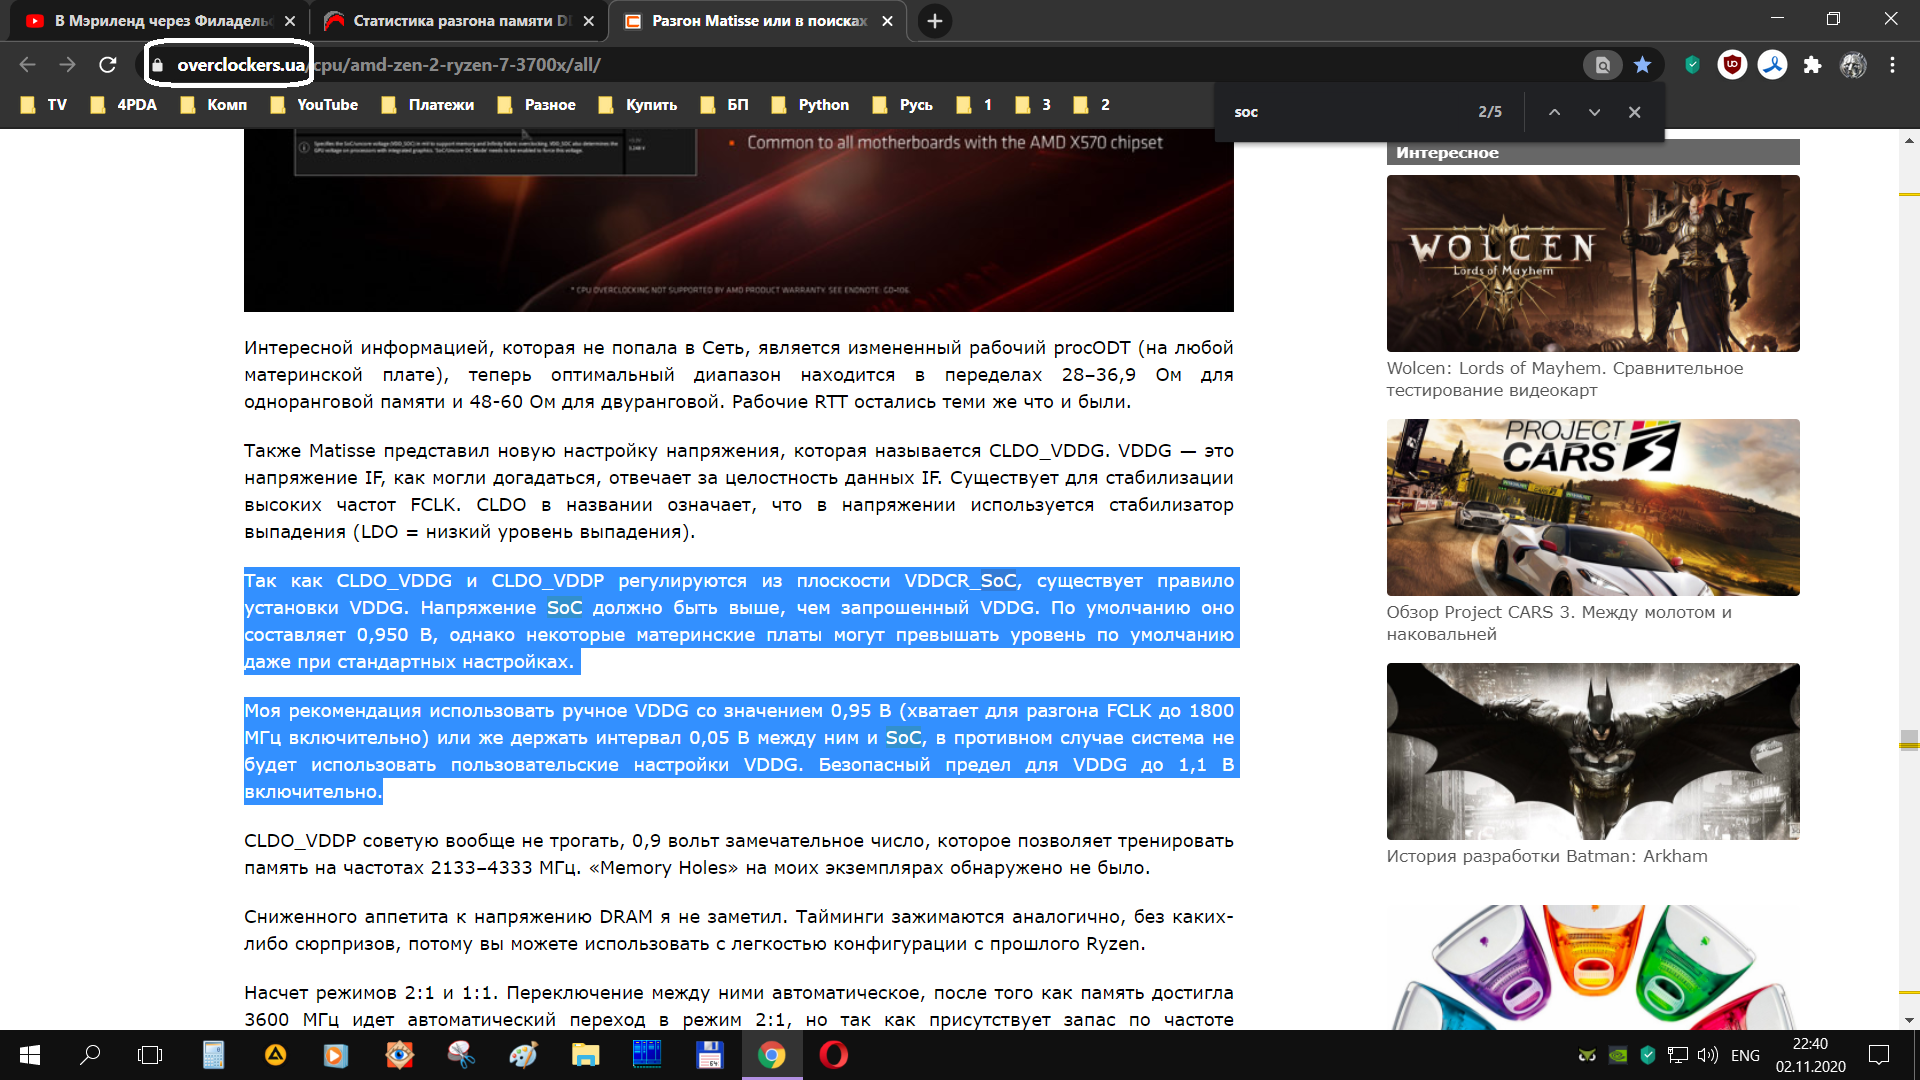The image size is (1920, 1080).
Task: Switch to the В Мэриленд через Филадельфию tab
Action: click(x=160, y=21)
